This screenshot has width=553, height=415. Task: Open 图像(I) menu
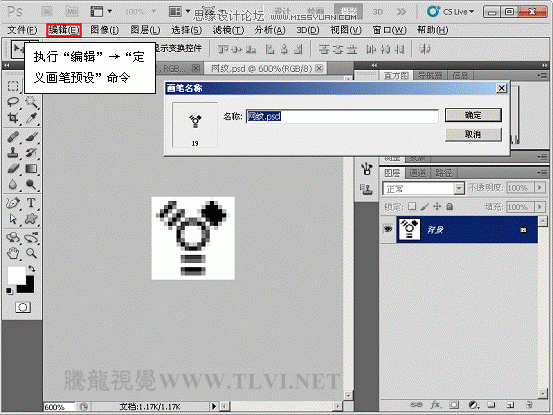click(104, 30)
